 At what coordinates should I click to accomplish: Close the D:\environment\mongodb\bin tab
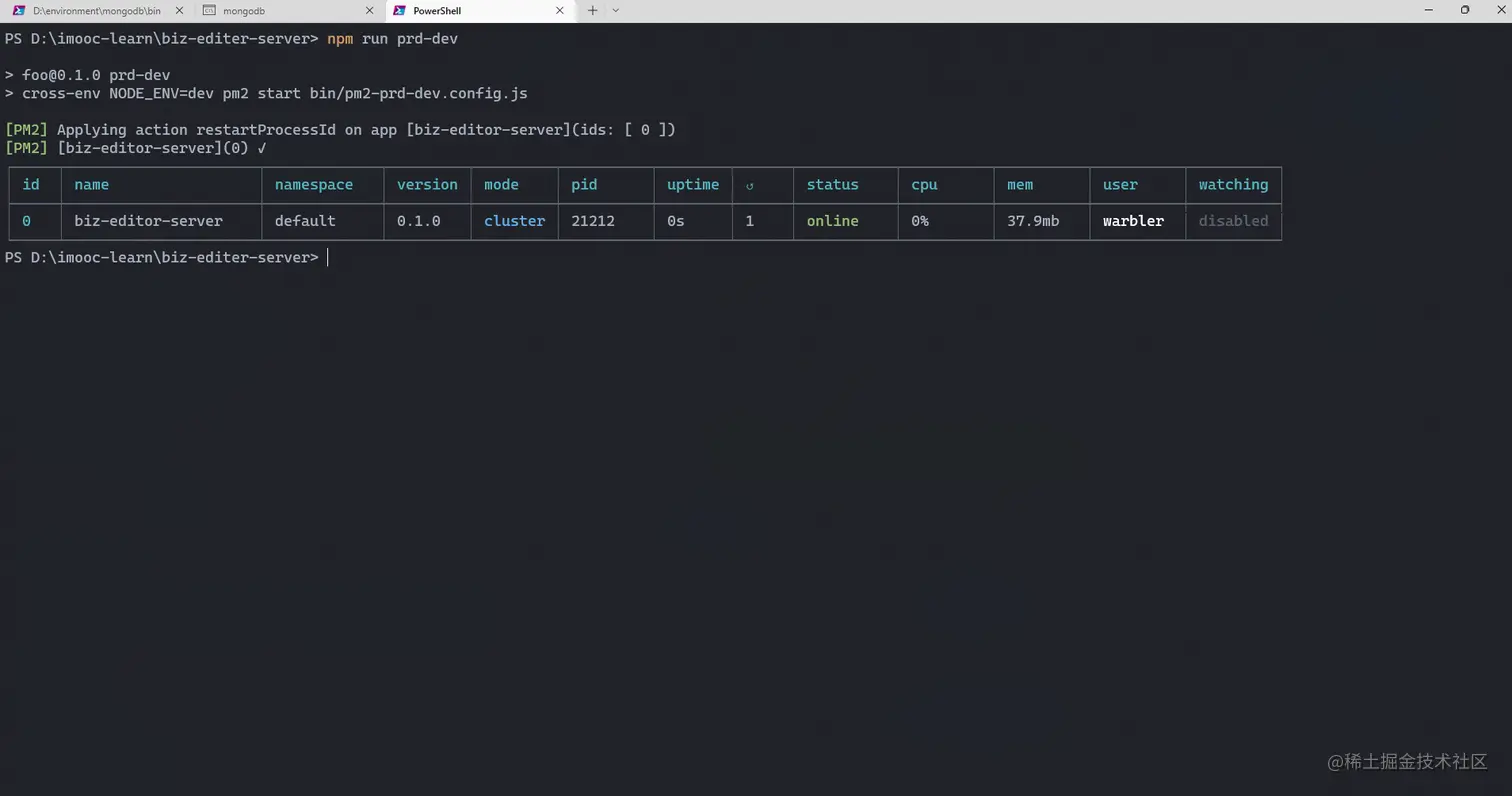coord(179,11)
